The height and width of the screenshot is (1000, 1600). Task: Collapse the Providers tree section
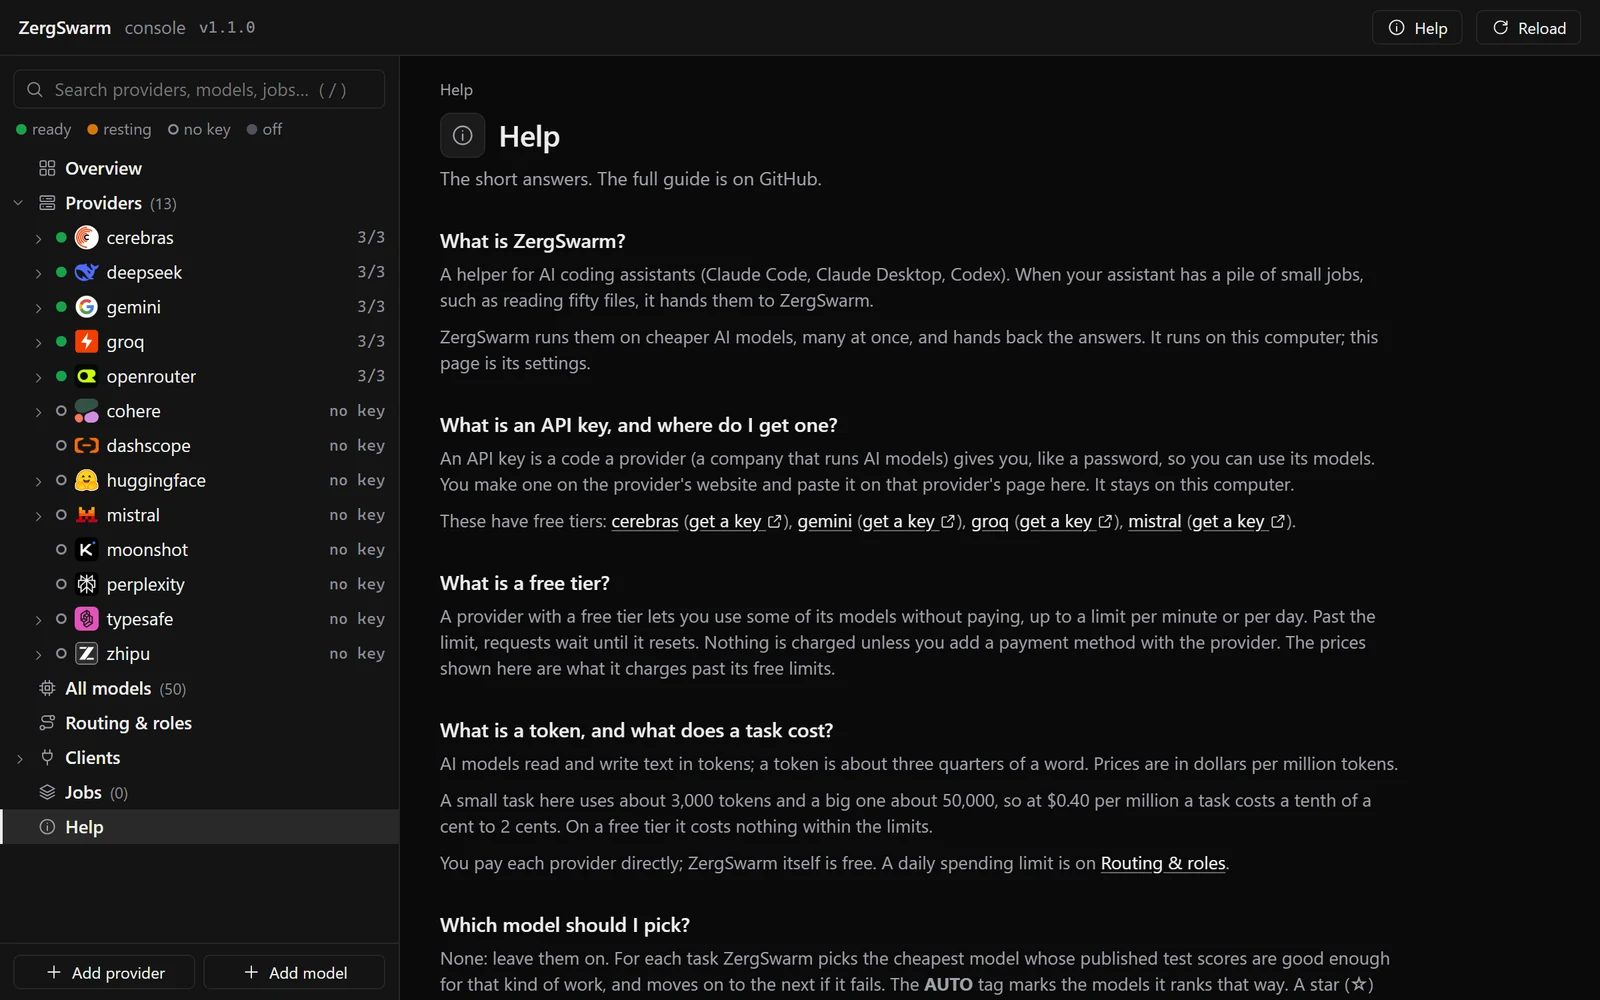(x=18, y=203)
